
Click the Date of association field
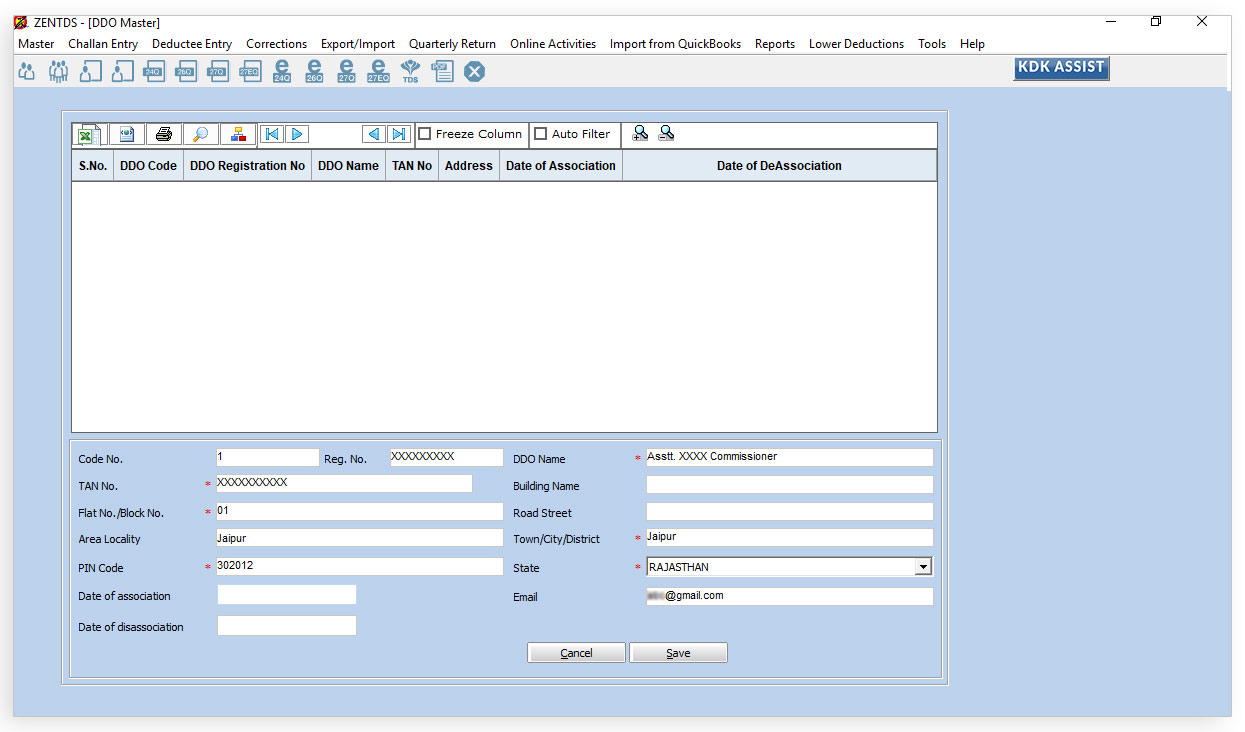pos(286,595)
